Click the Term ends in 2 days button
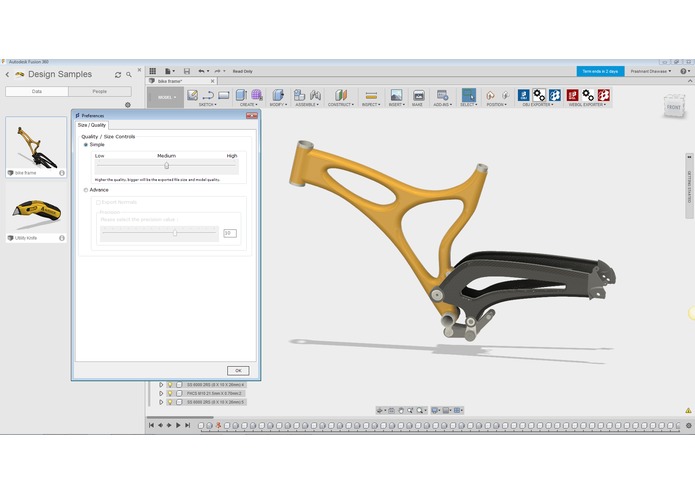 pos(600,71)
